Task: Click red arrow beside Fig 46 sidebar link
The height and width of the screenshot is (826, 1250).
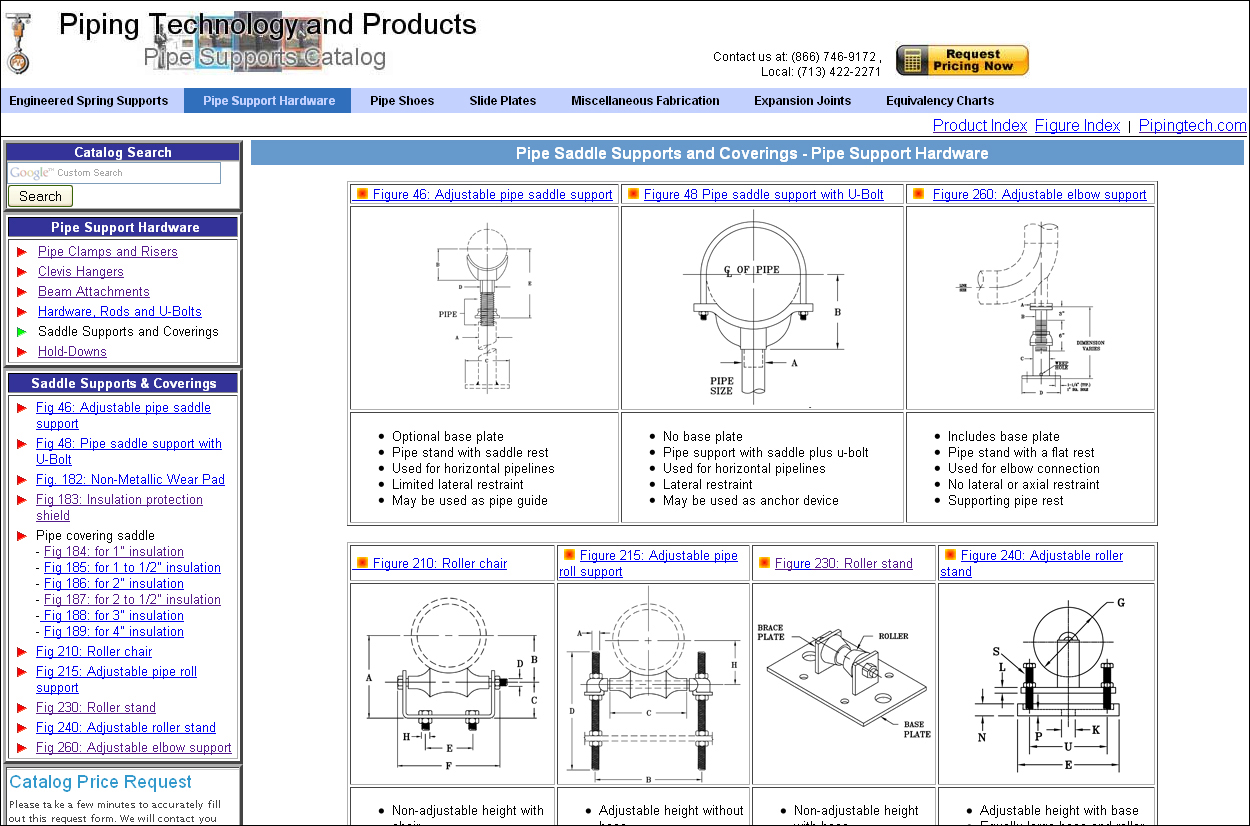Action: point(22,408)
